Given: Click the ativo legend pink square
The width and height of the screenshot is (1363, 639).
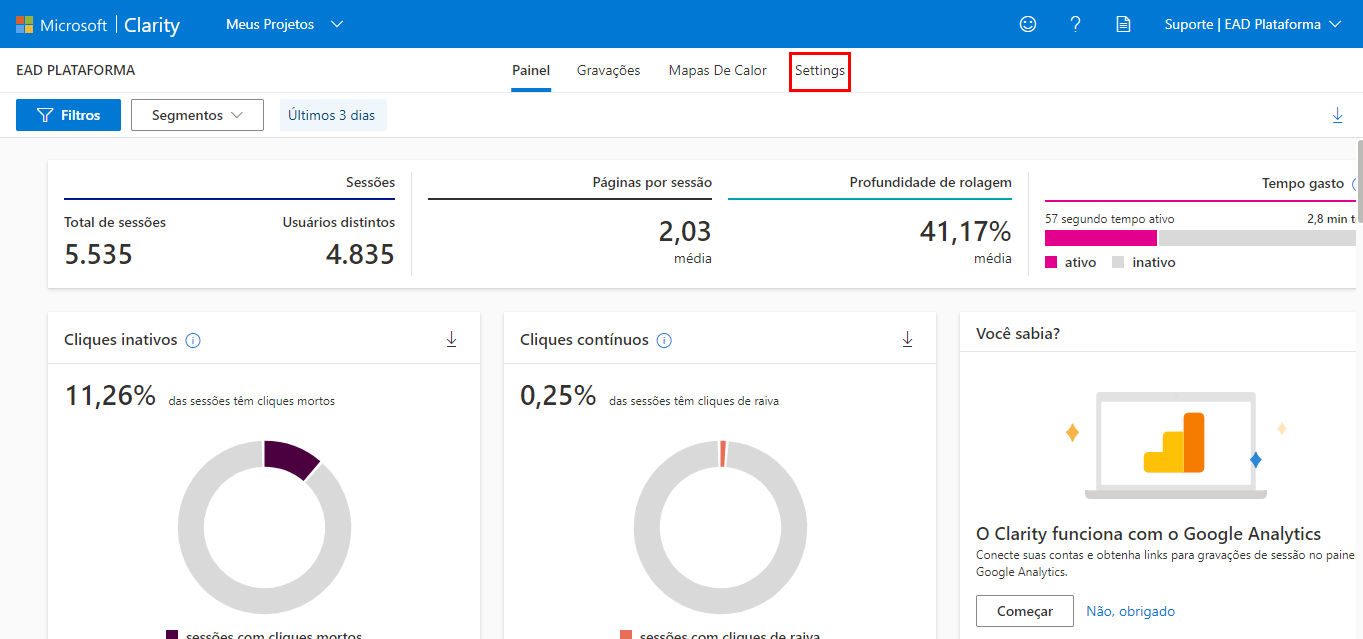Looking at the screenshot, I should pyautogui.click(x=1051, y=262).
